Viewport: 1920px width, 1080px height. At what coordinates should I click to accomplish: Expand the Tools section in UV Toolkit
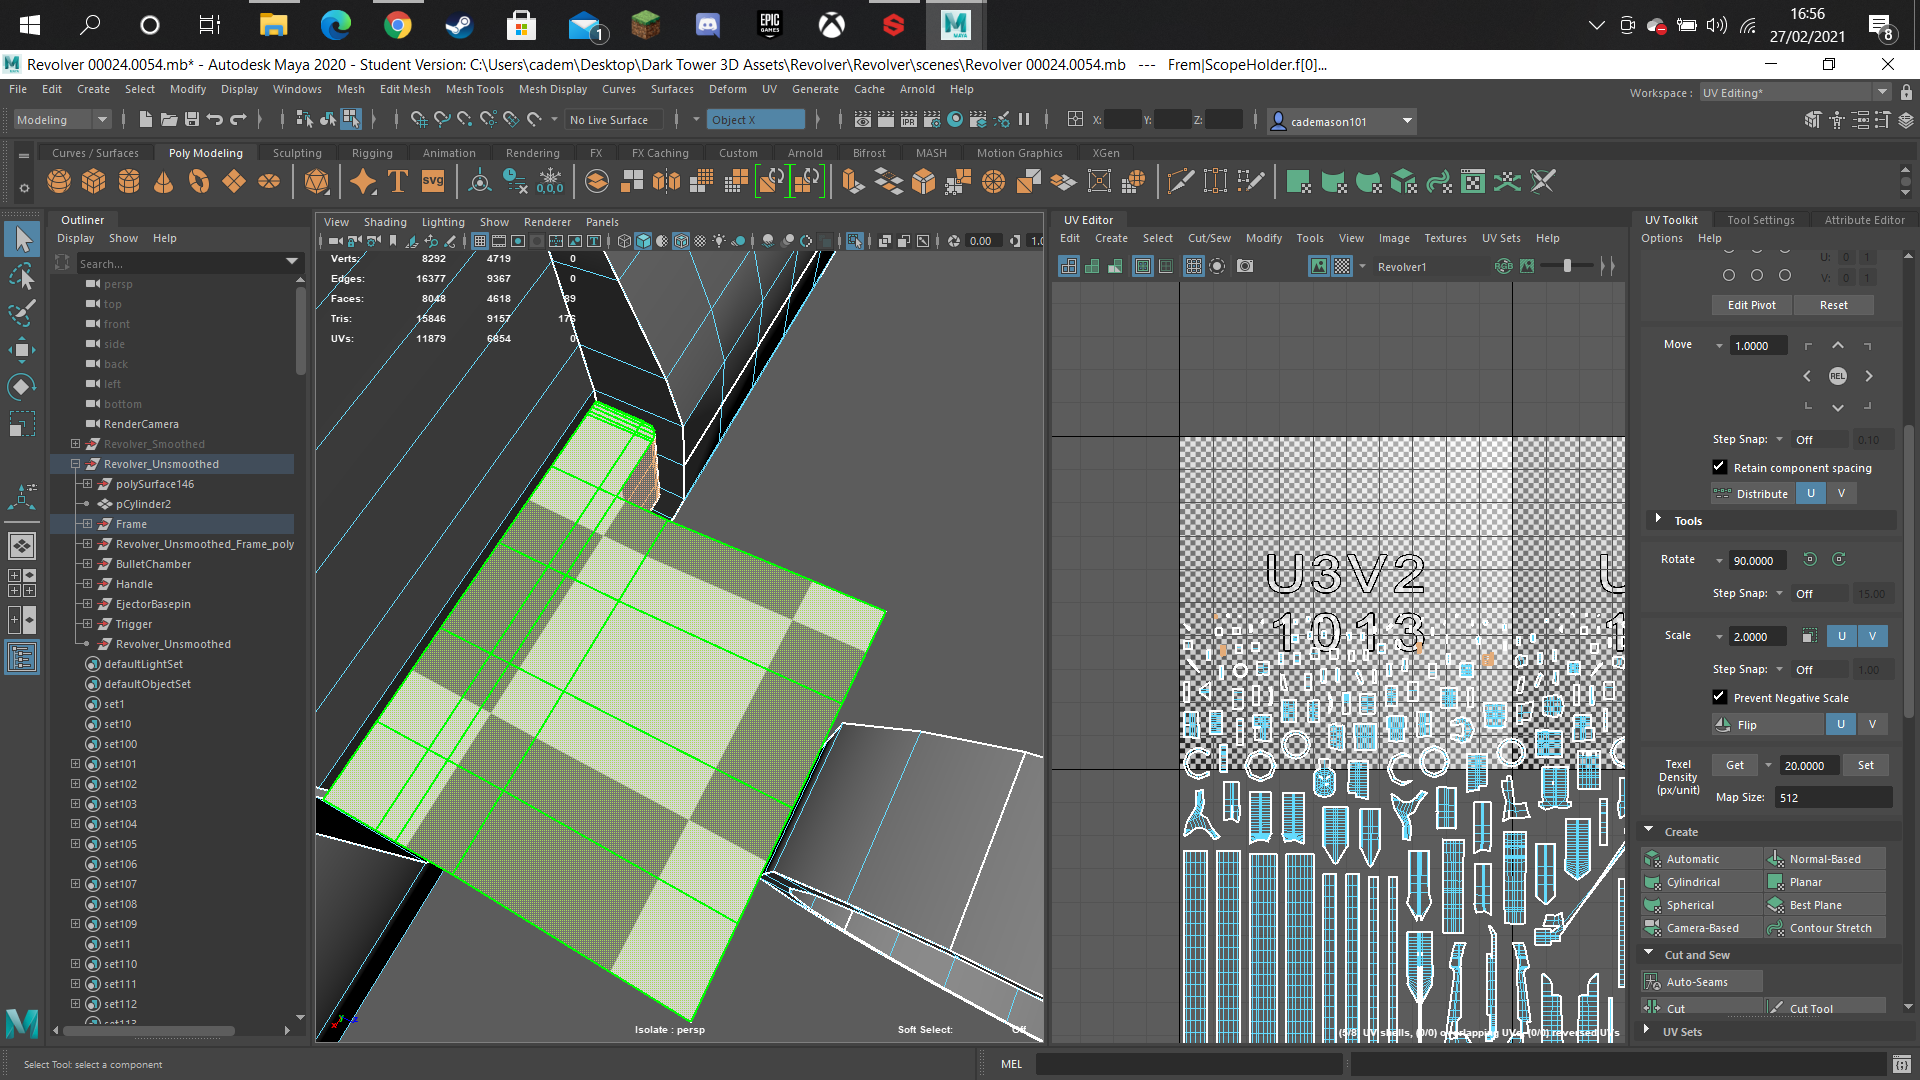click(1658, 519)
